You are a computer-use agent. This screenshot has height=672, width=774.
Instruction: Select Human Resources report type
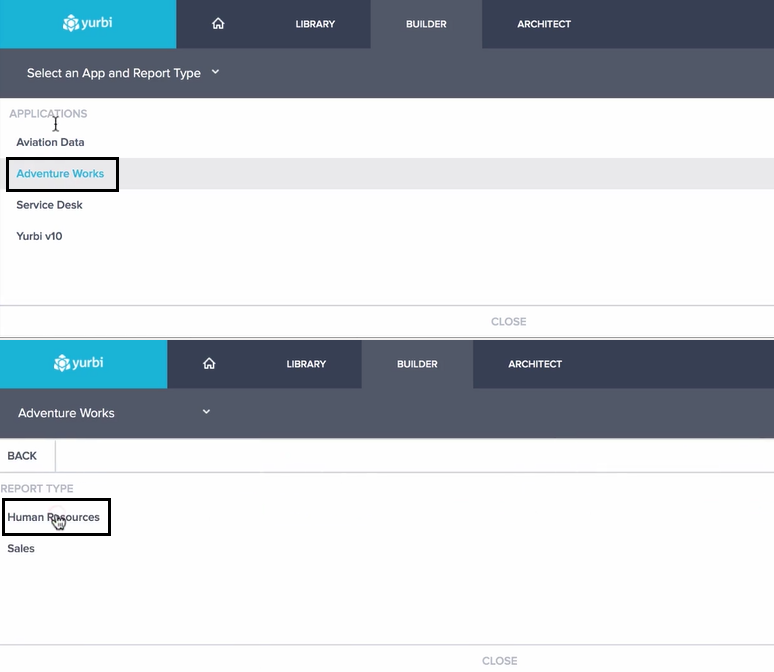(x=53, y=517)
